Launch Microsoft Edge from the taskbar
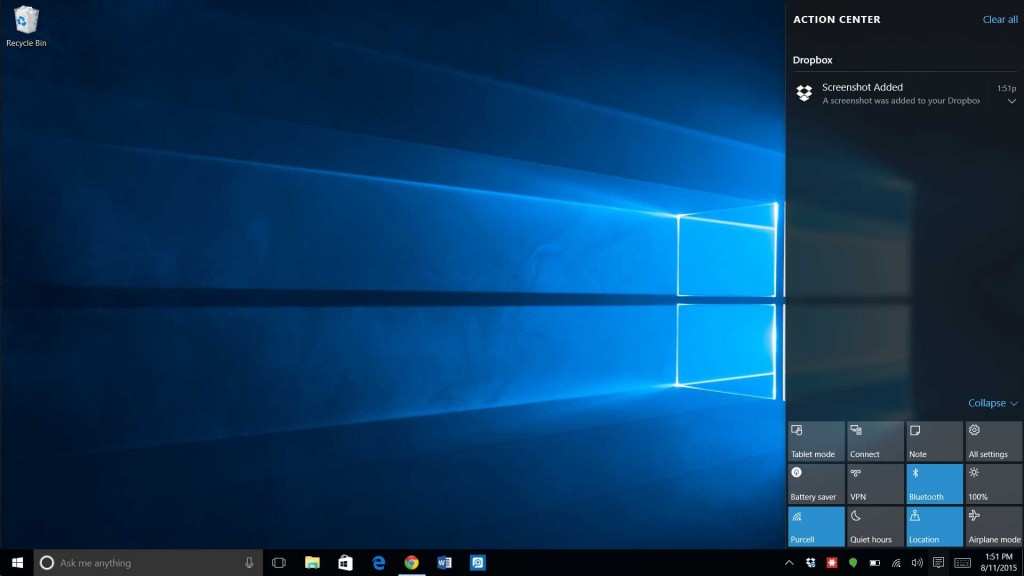The image size is (1024, 576). click(378, 562)
